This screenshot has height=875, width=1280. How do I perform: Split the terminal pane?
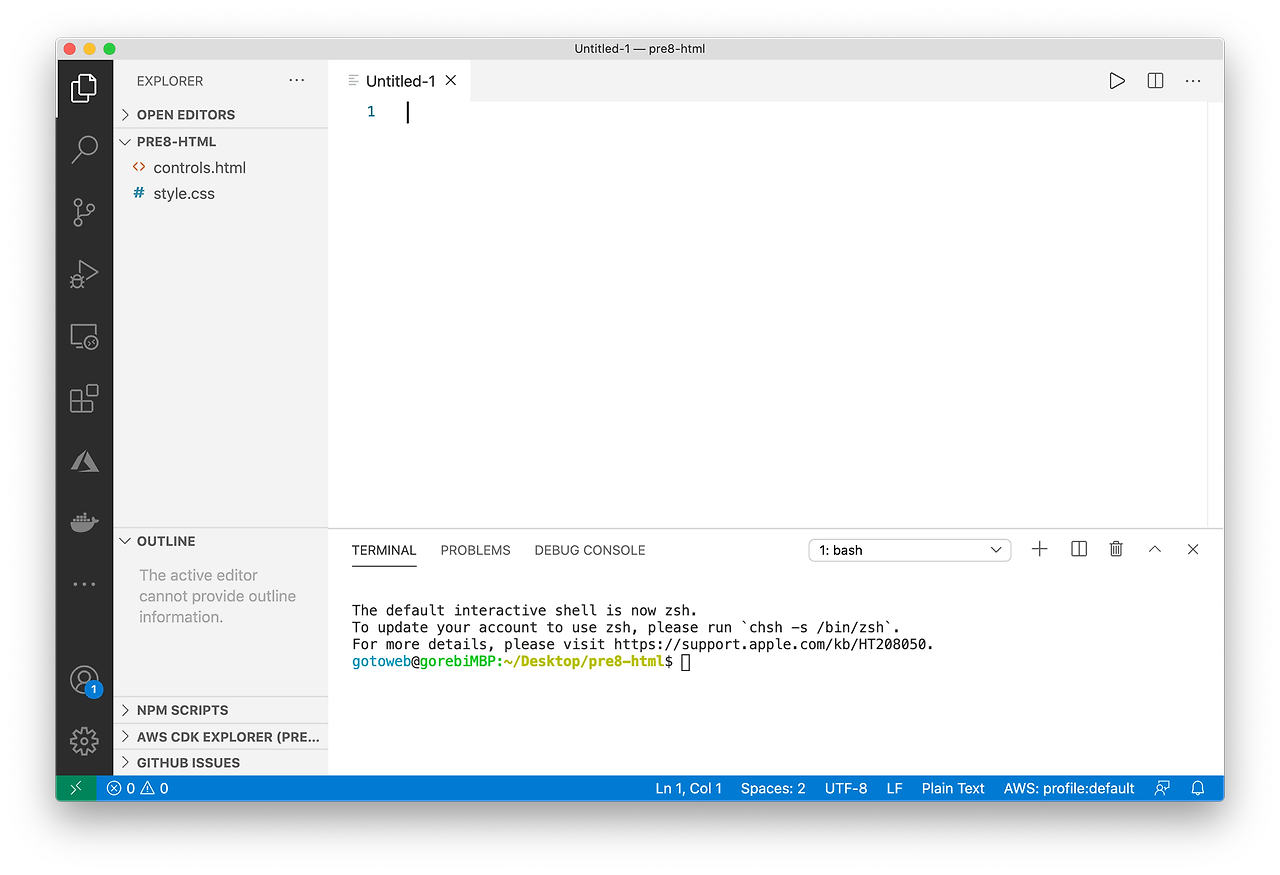point(1079,549)
